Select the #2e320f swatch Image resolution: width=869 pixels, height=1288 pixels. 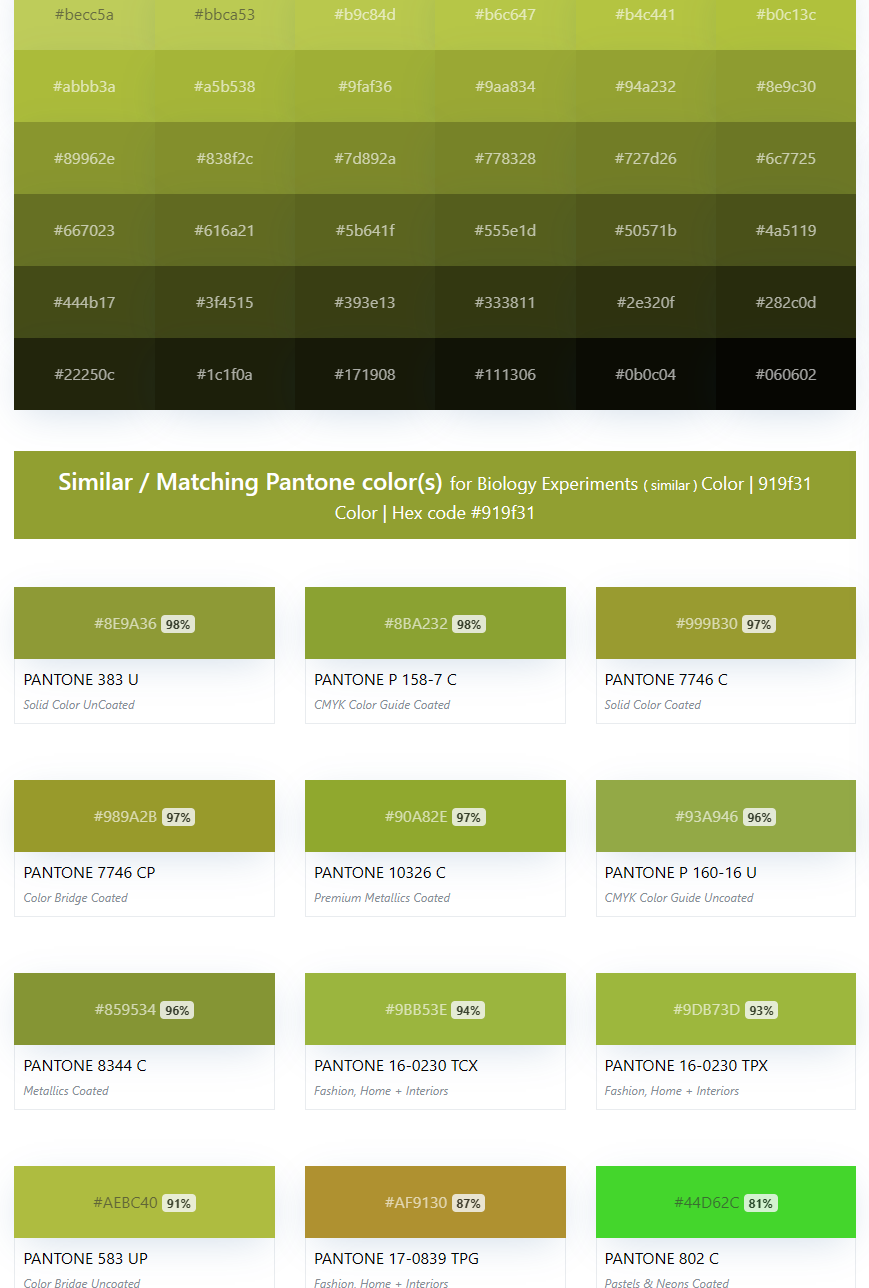pyautogui.click(x=646, y=302)
